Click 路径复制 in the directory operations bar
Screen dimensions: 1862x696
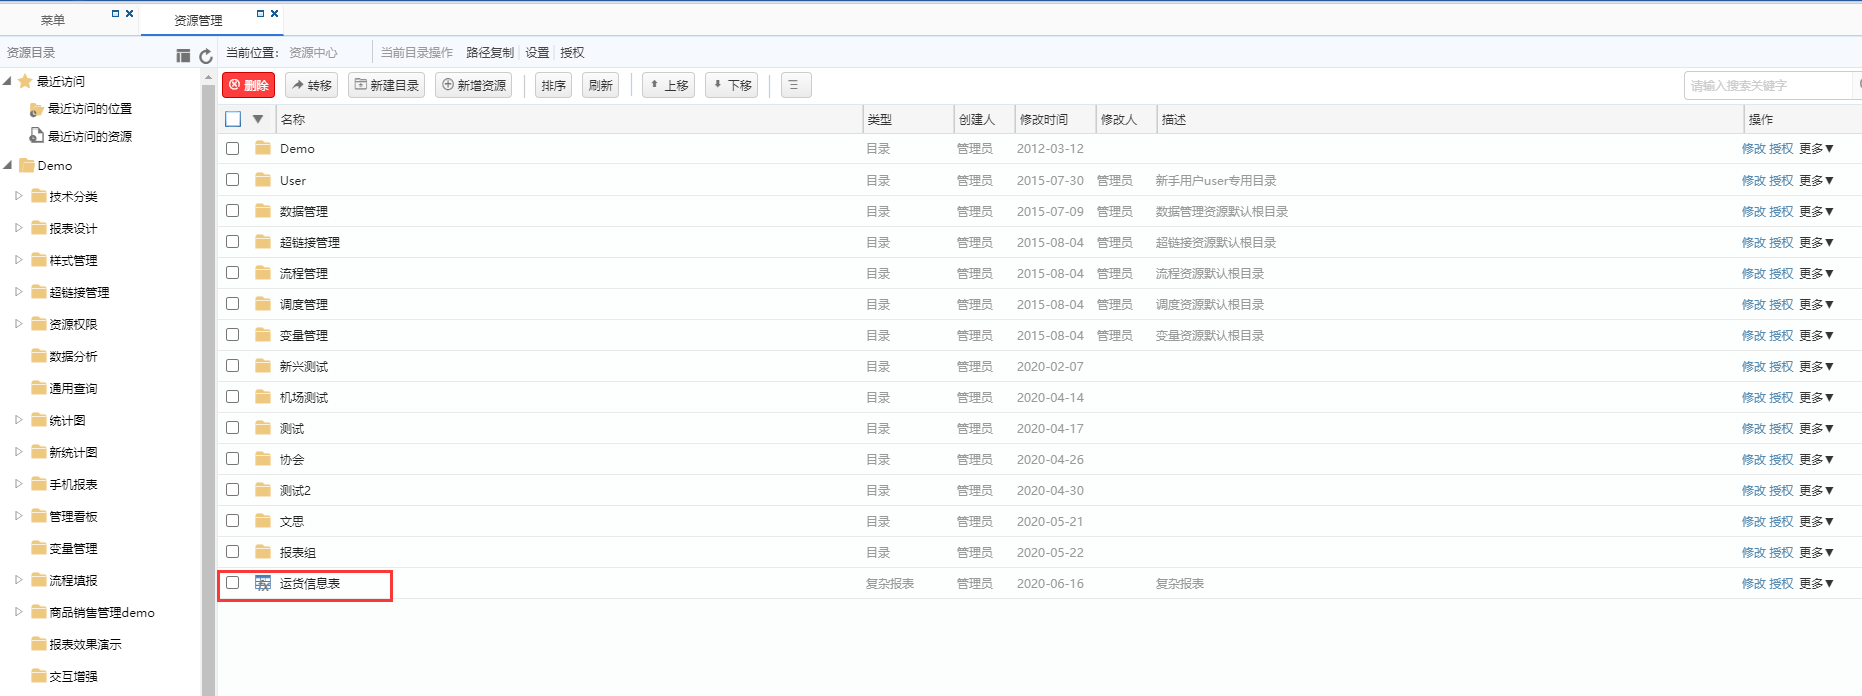[490, 53]
